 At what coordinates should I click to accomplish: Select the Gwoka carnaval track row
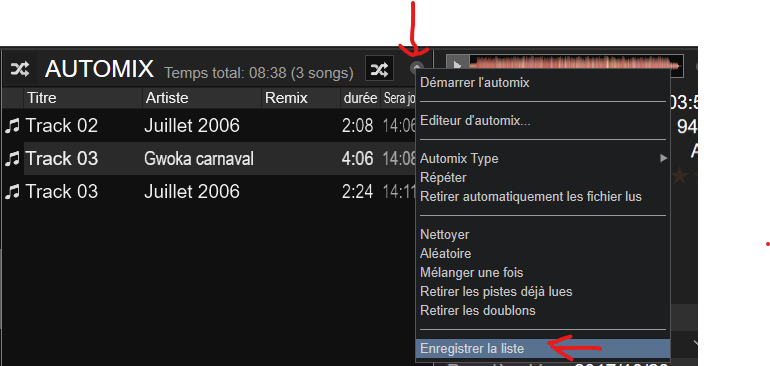coord(211,159)
